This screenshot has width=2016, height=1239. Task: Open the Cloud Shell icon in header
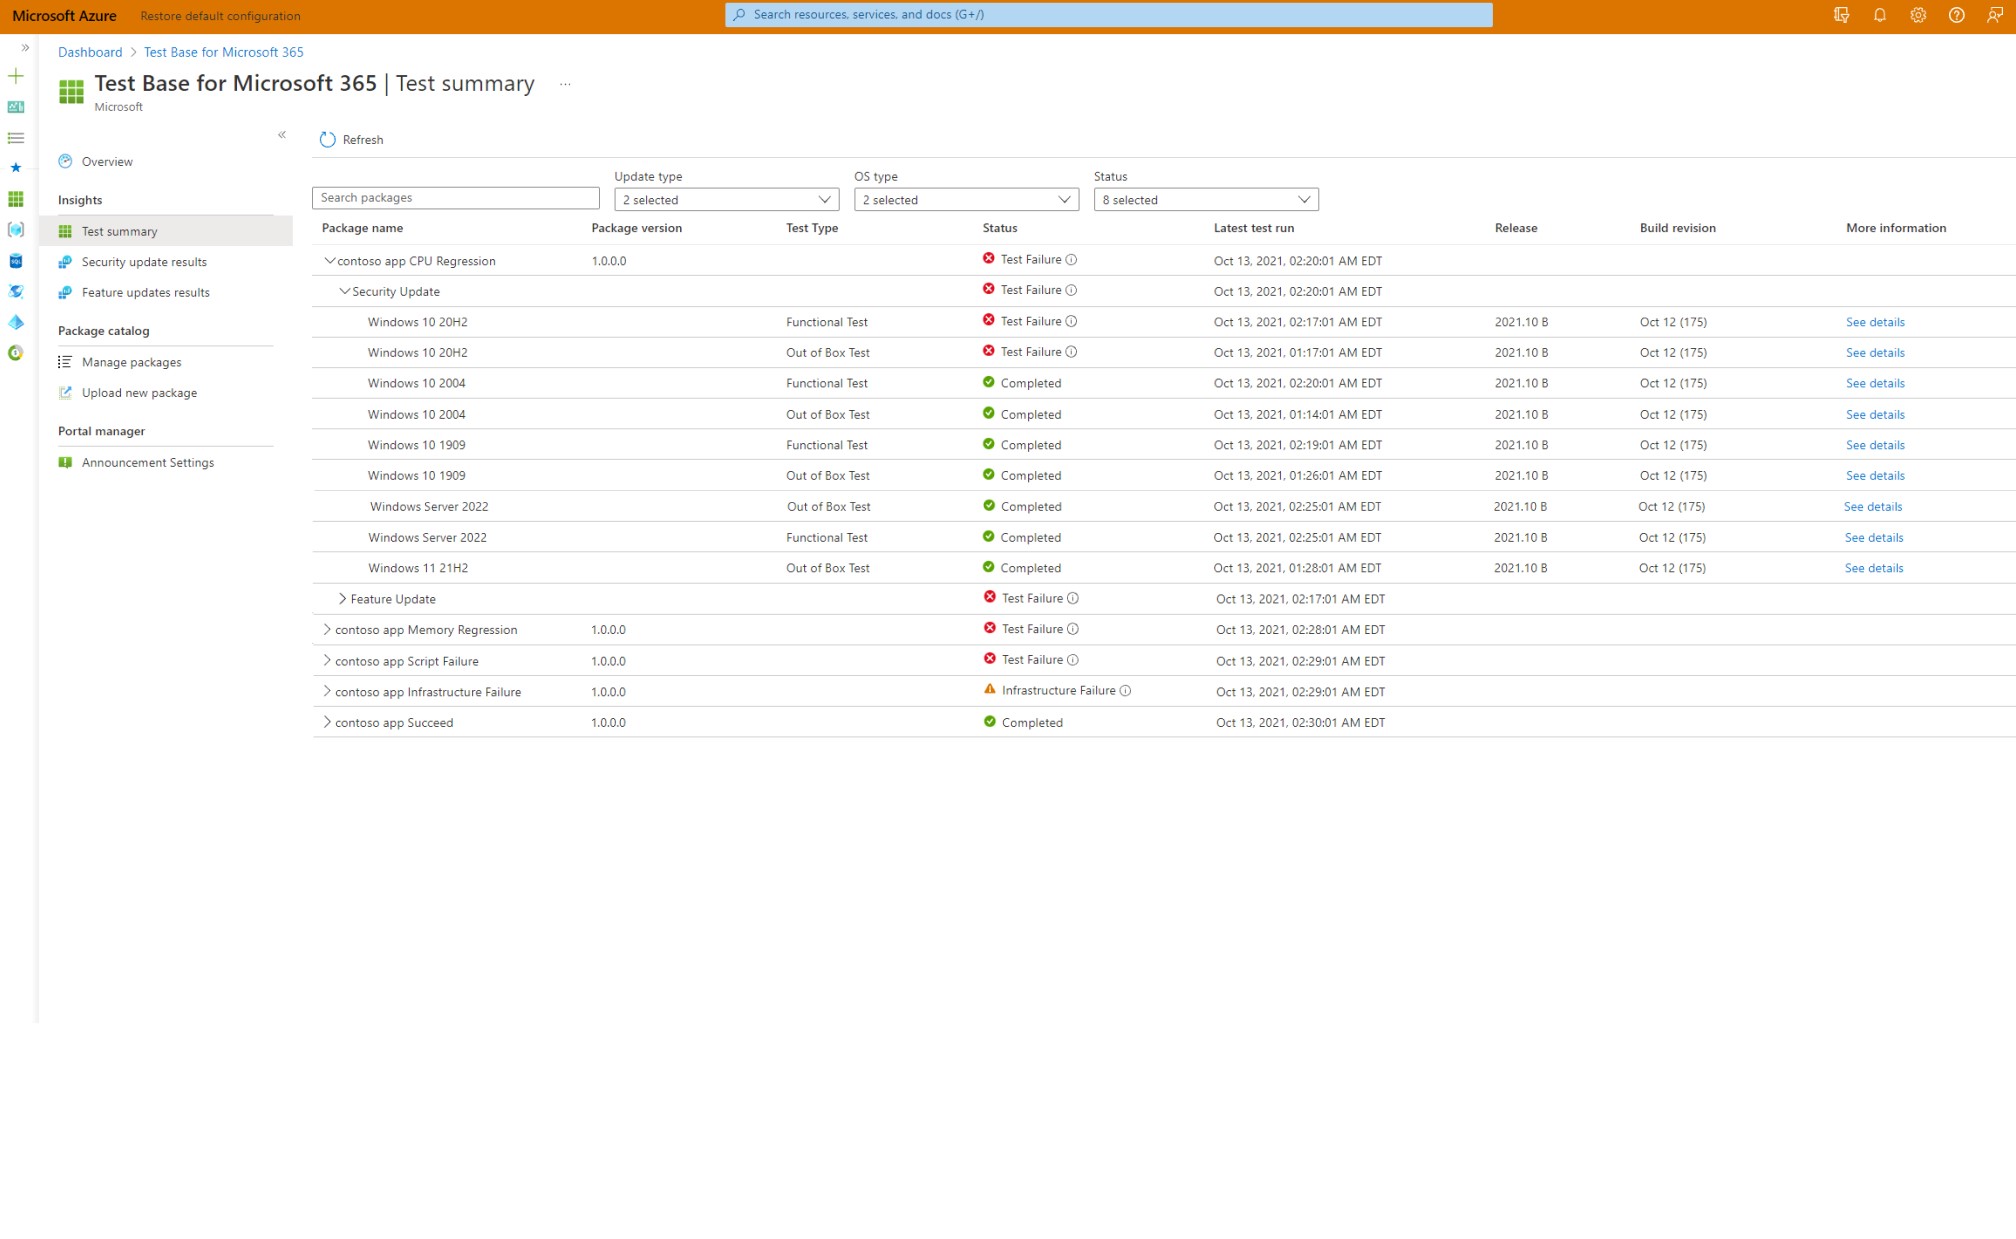point(1840,15)
